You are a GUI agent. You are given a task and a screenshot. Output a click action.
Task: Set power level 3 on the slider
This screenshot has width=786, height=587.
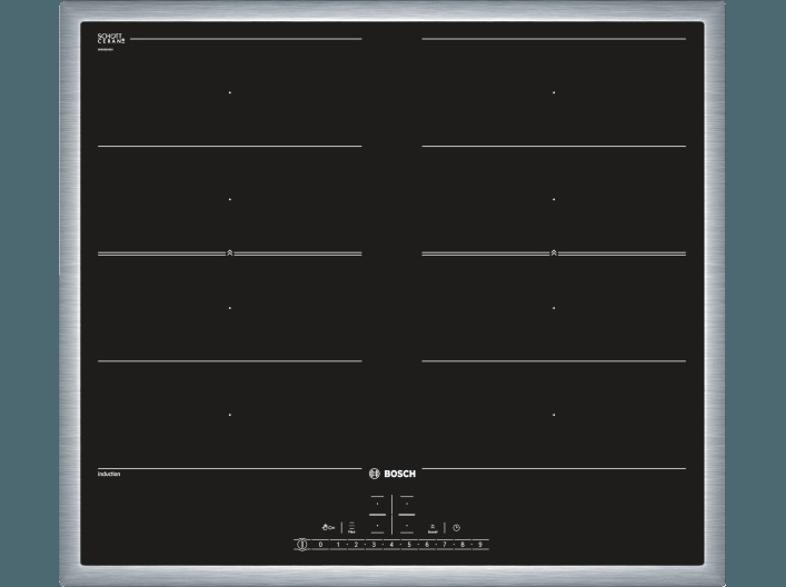point(374,544)
